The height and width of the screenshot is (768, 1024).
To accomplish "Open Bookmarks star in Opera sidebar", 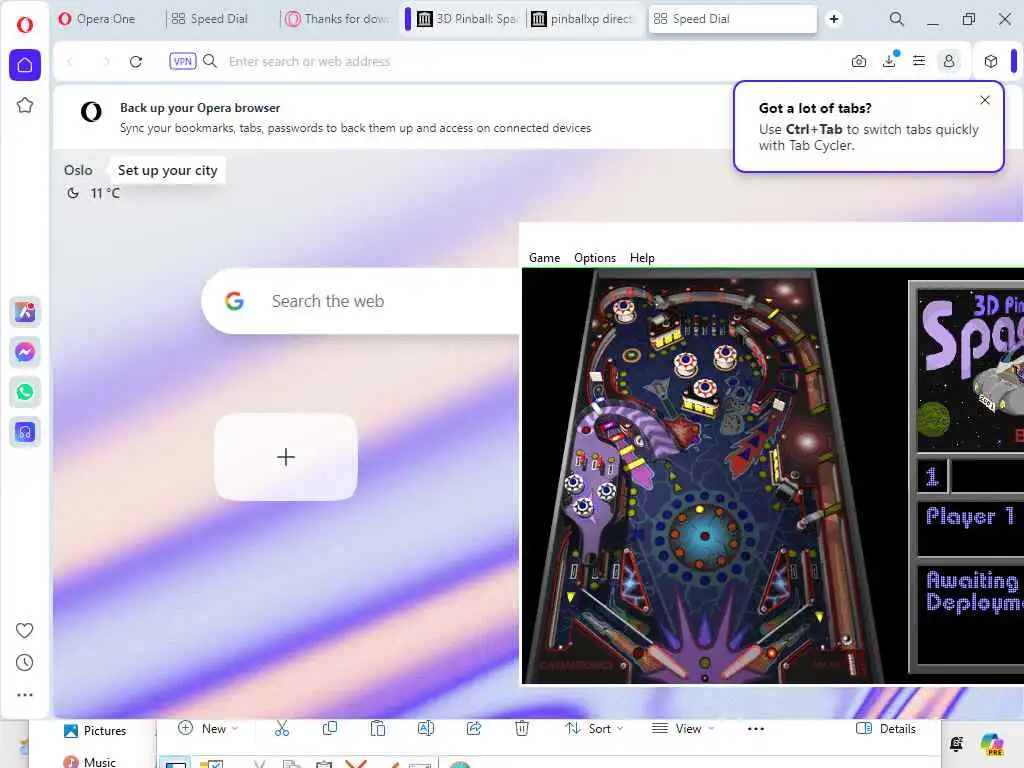I will 25,105.
